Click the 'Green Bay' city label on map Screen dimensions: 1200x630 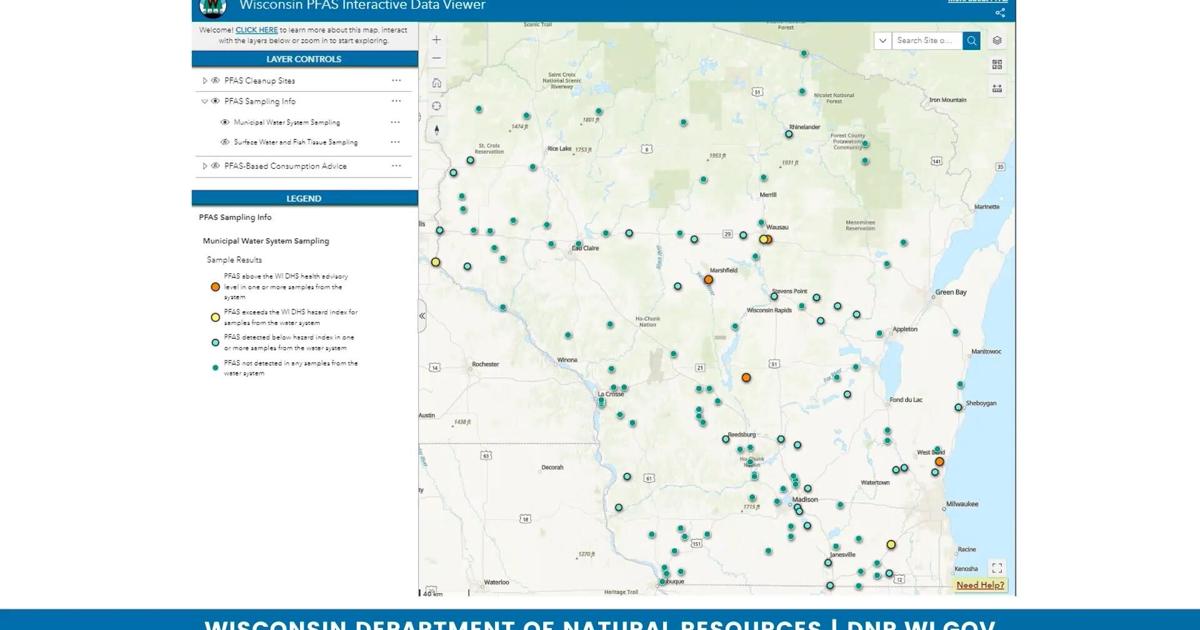[x=951, y=292]
